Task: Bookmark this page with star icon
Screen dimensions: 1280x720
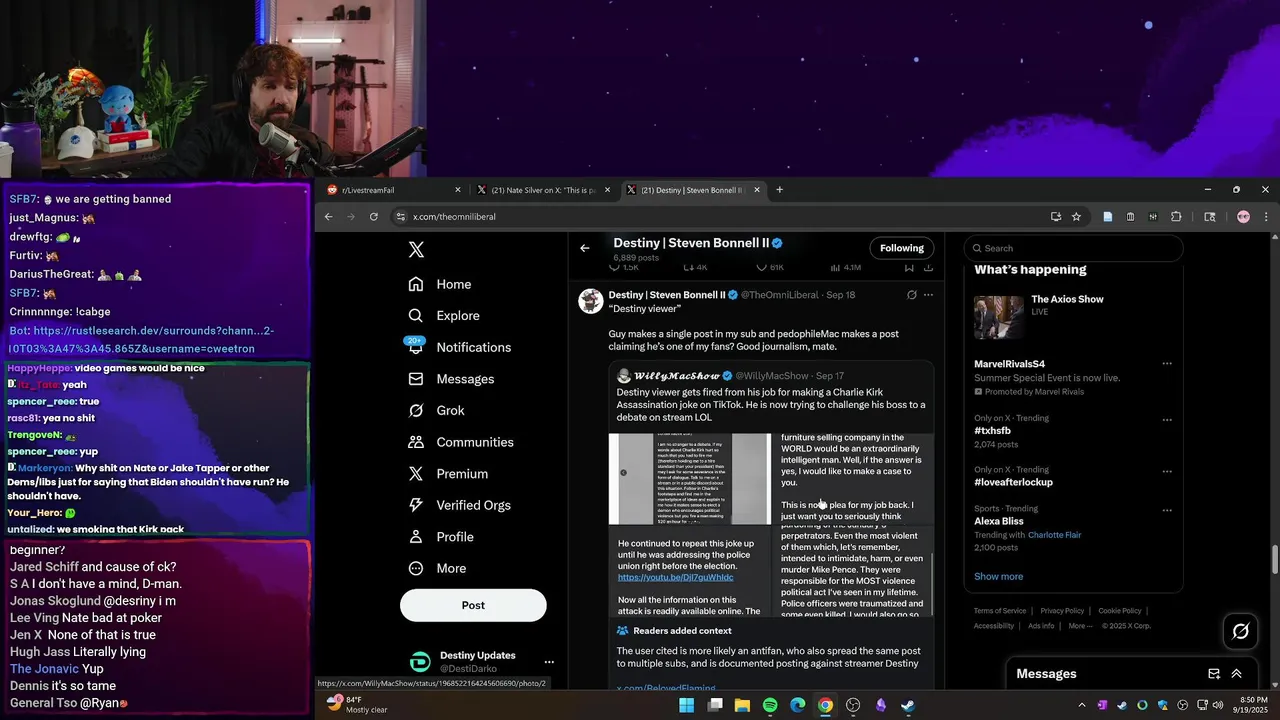Action: (1076, 217)
